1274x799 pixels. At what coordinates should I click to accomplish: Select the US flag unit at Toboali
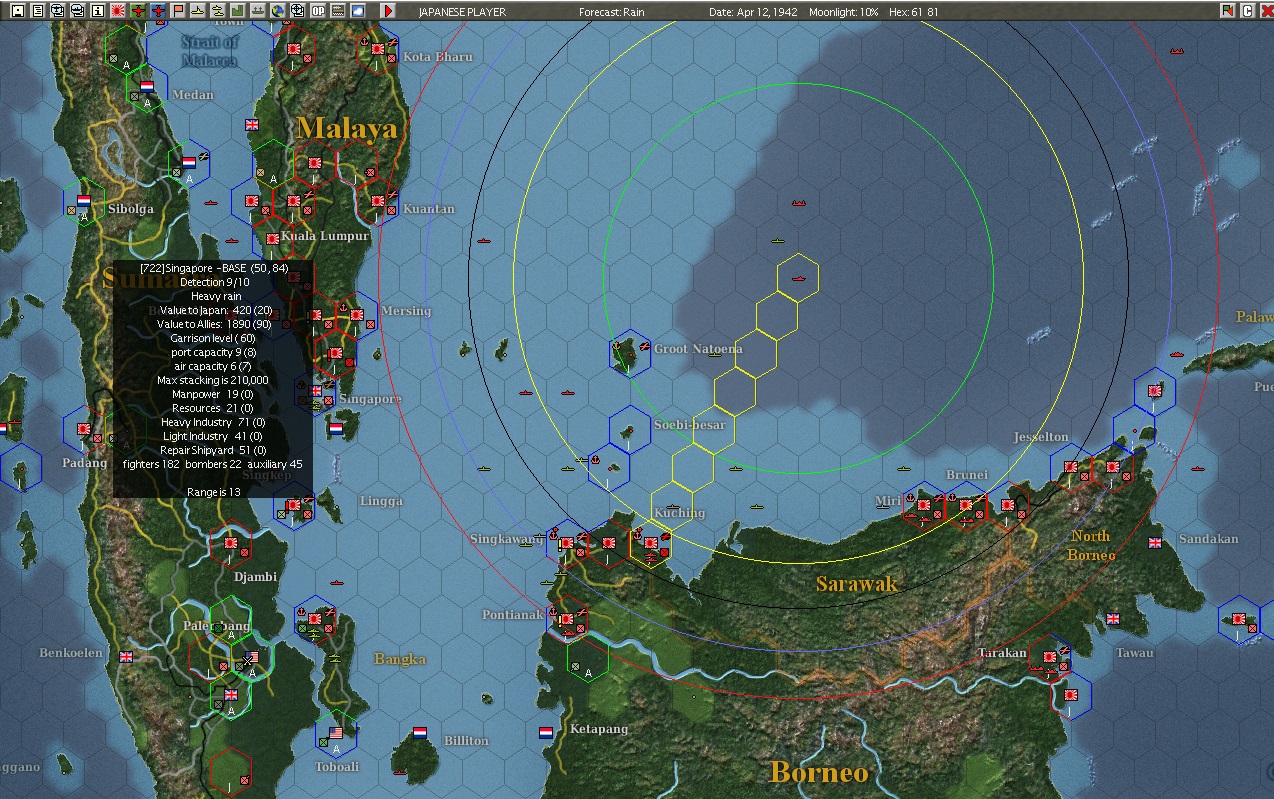pos(336,733)
